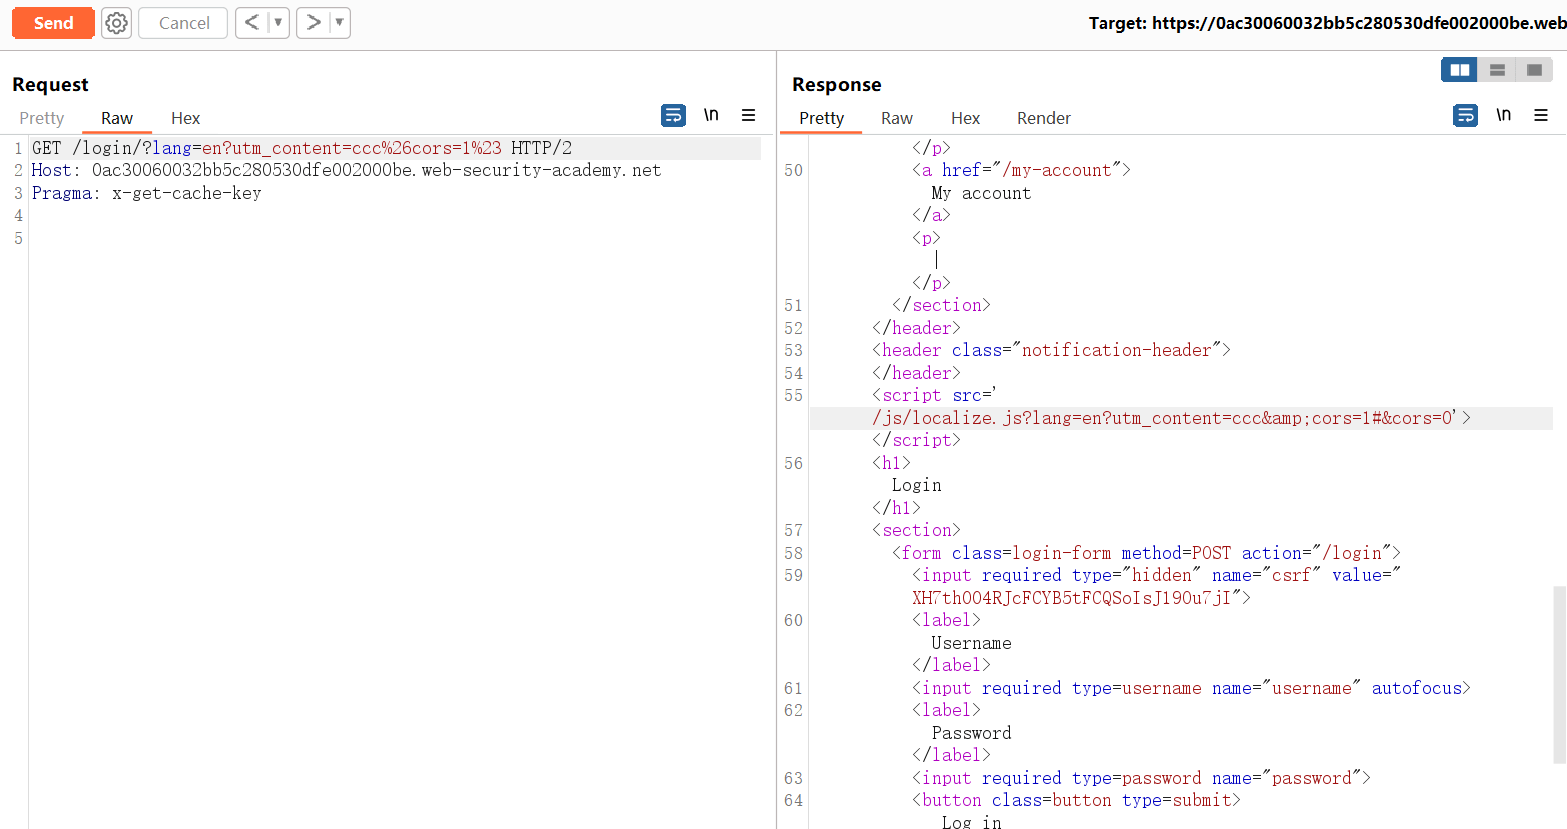Viewport: 1567px width, 829px height.
Task: Switch to the Response Render tab
Action: click(1043, 118)
